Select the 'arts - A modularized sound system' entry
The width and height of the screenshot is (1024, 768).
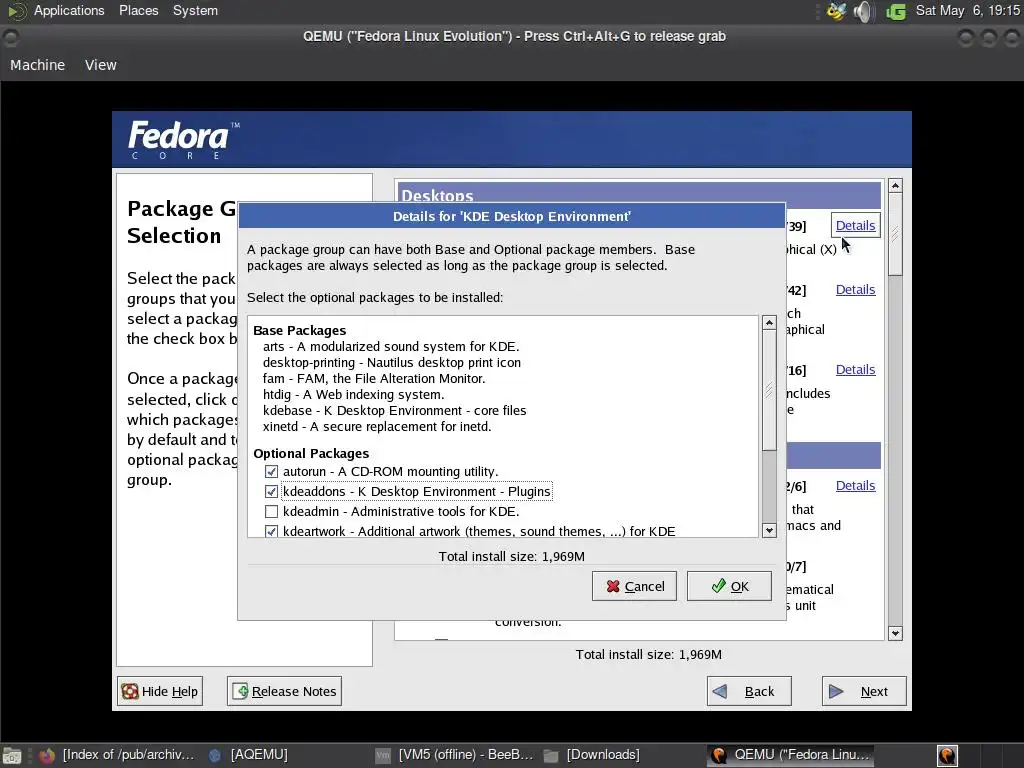click(x=391, y=347)
